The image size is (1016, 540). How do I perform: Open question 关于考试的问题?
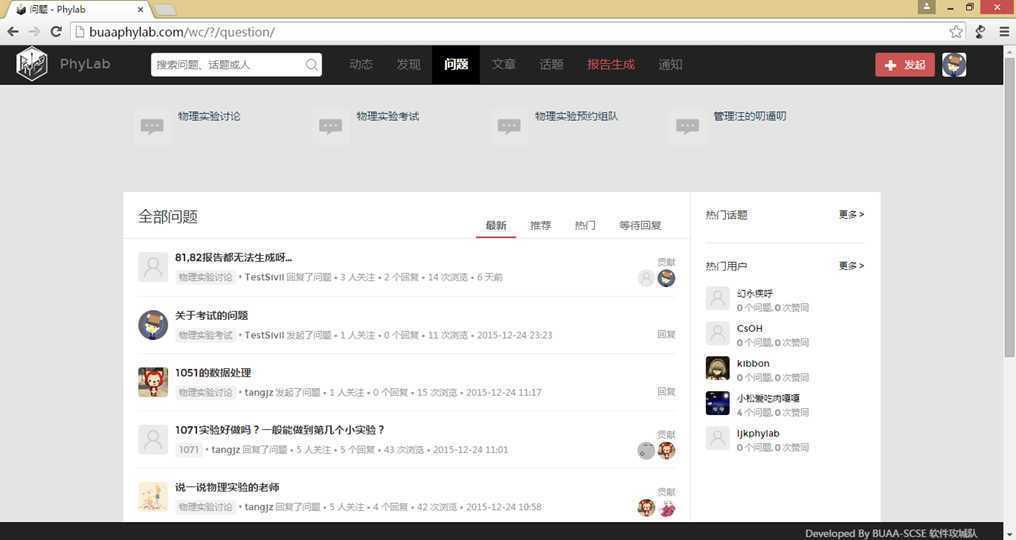[x=212, y=316]
